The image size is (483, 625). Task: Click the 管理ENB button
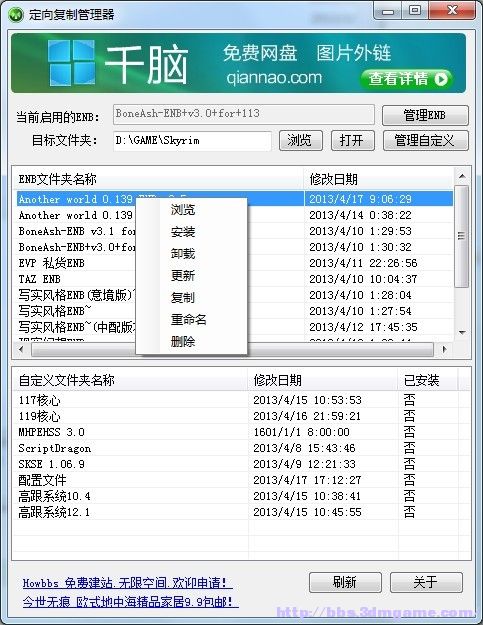click(x=425, y=115)
